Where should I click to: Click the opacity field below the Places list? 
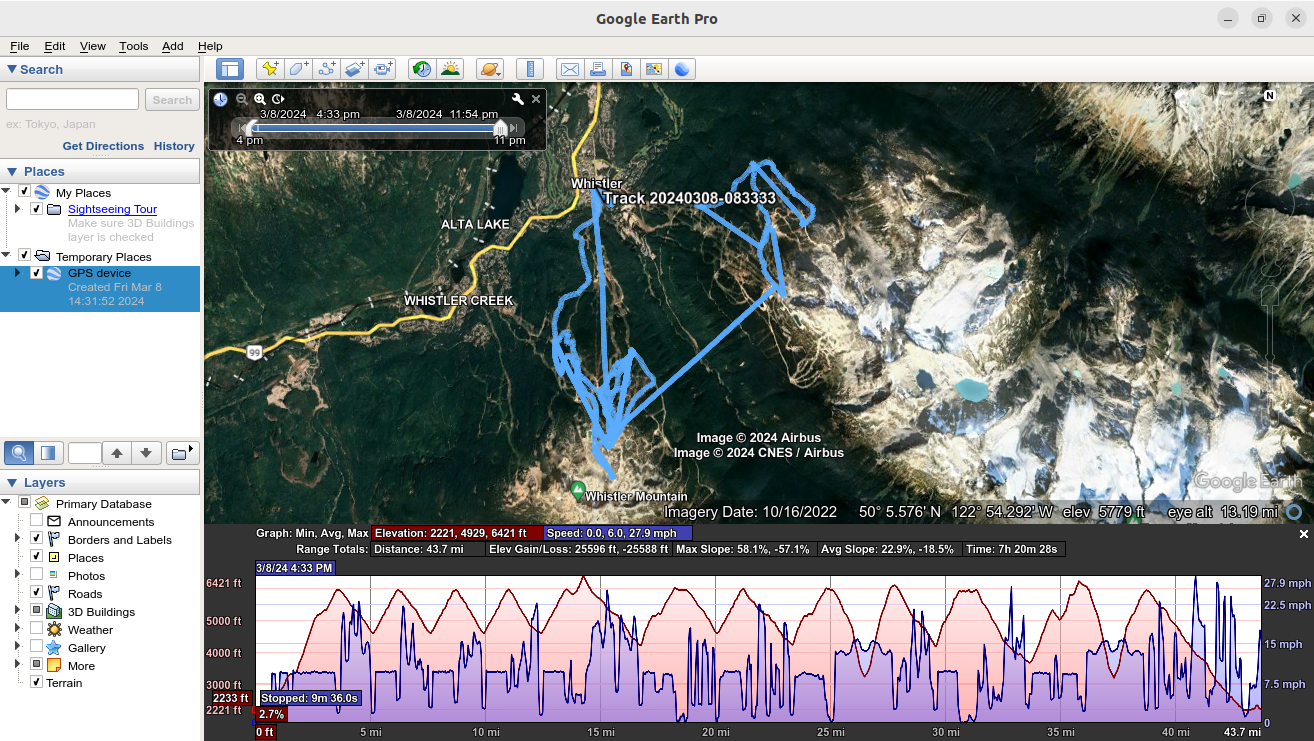pyautogui.click(x=85, y=453)
